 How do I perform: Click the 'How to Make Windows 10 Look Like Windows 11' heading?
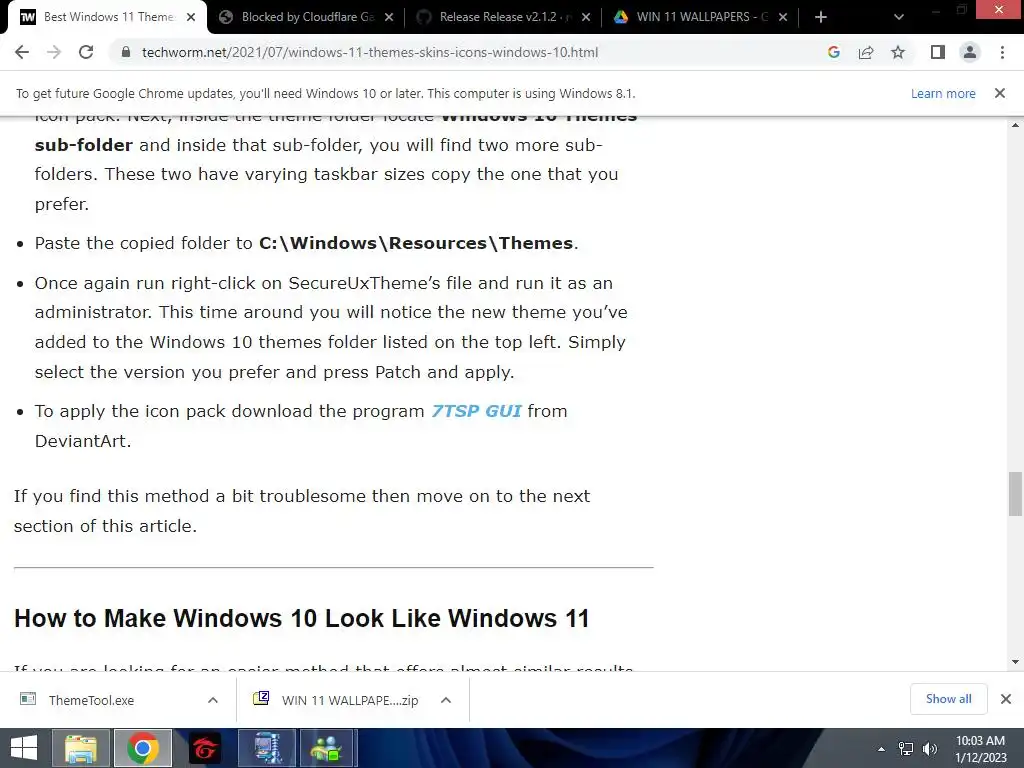point(302,618)
